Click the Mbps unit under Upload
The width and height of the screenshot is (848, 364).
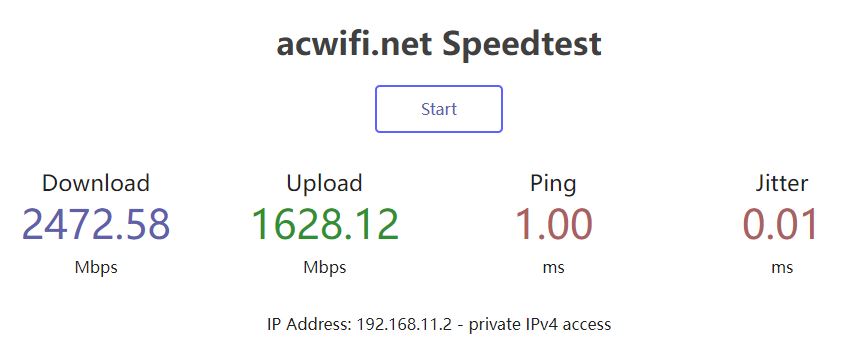(324, 267)
